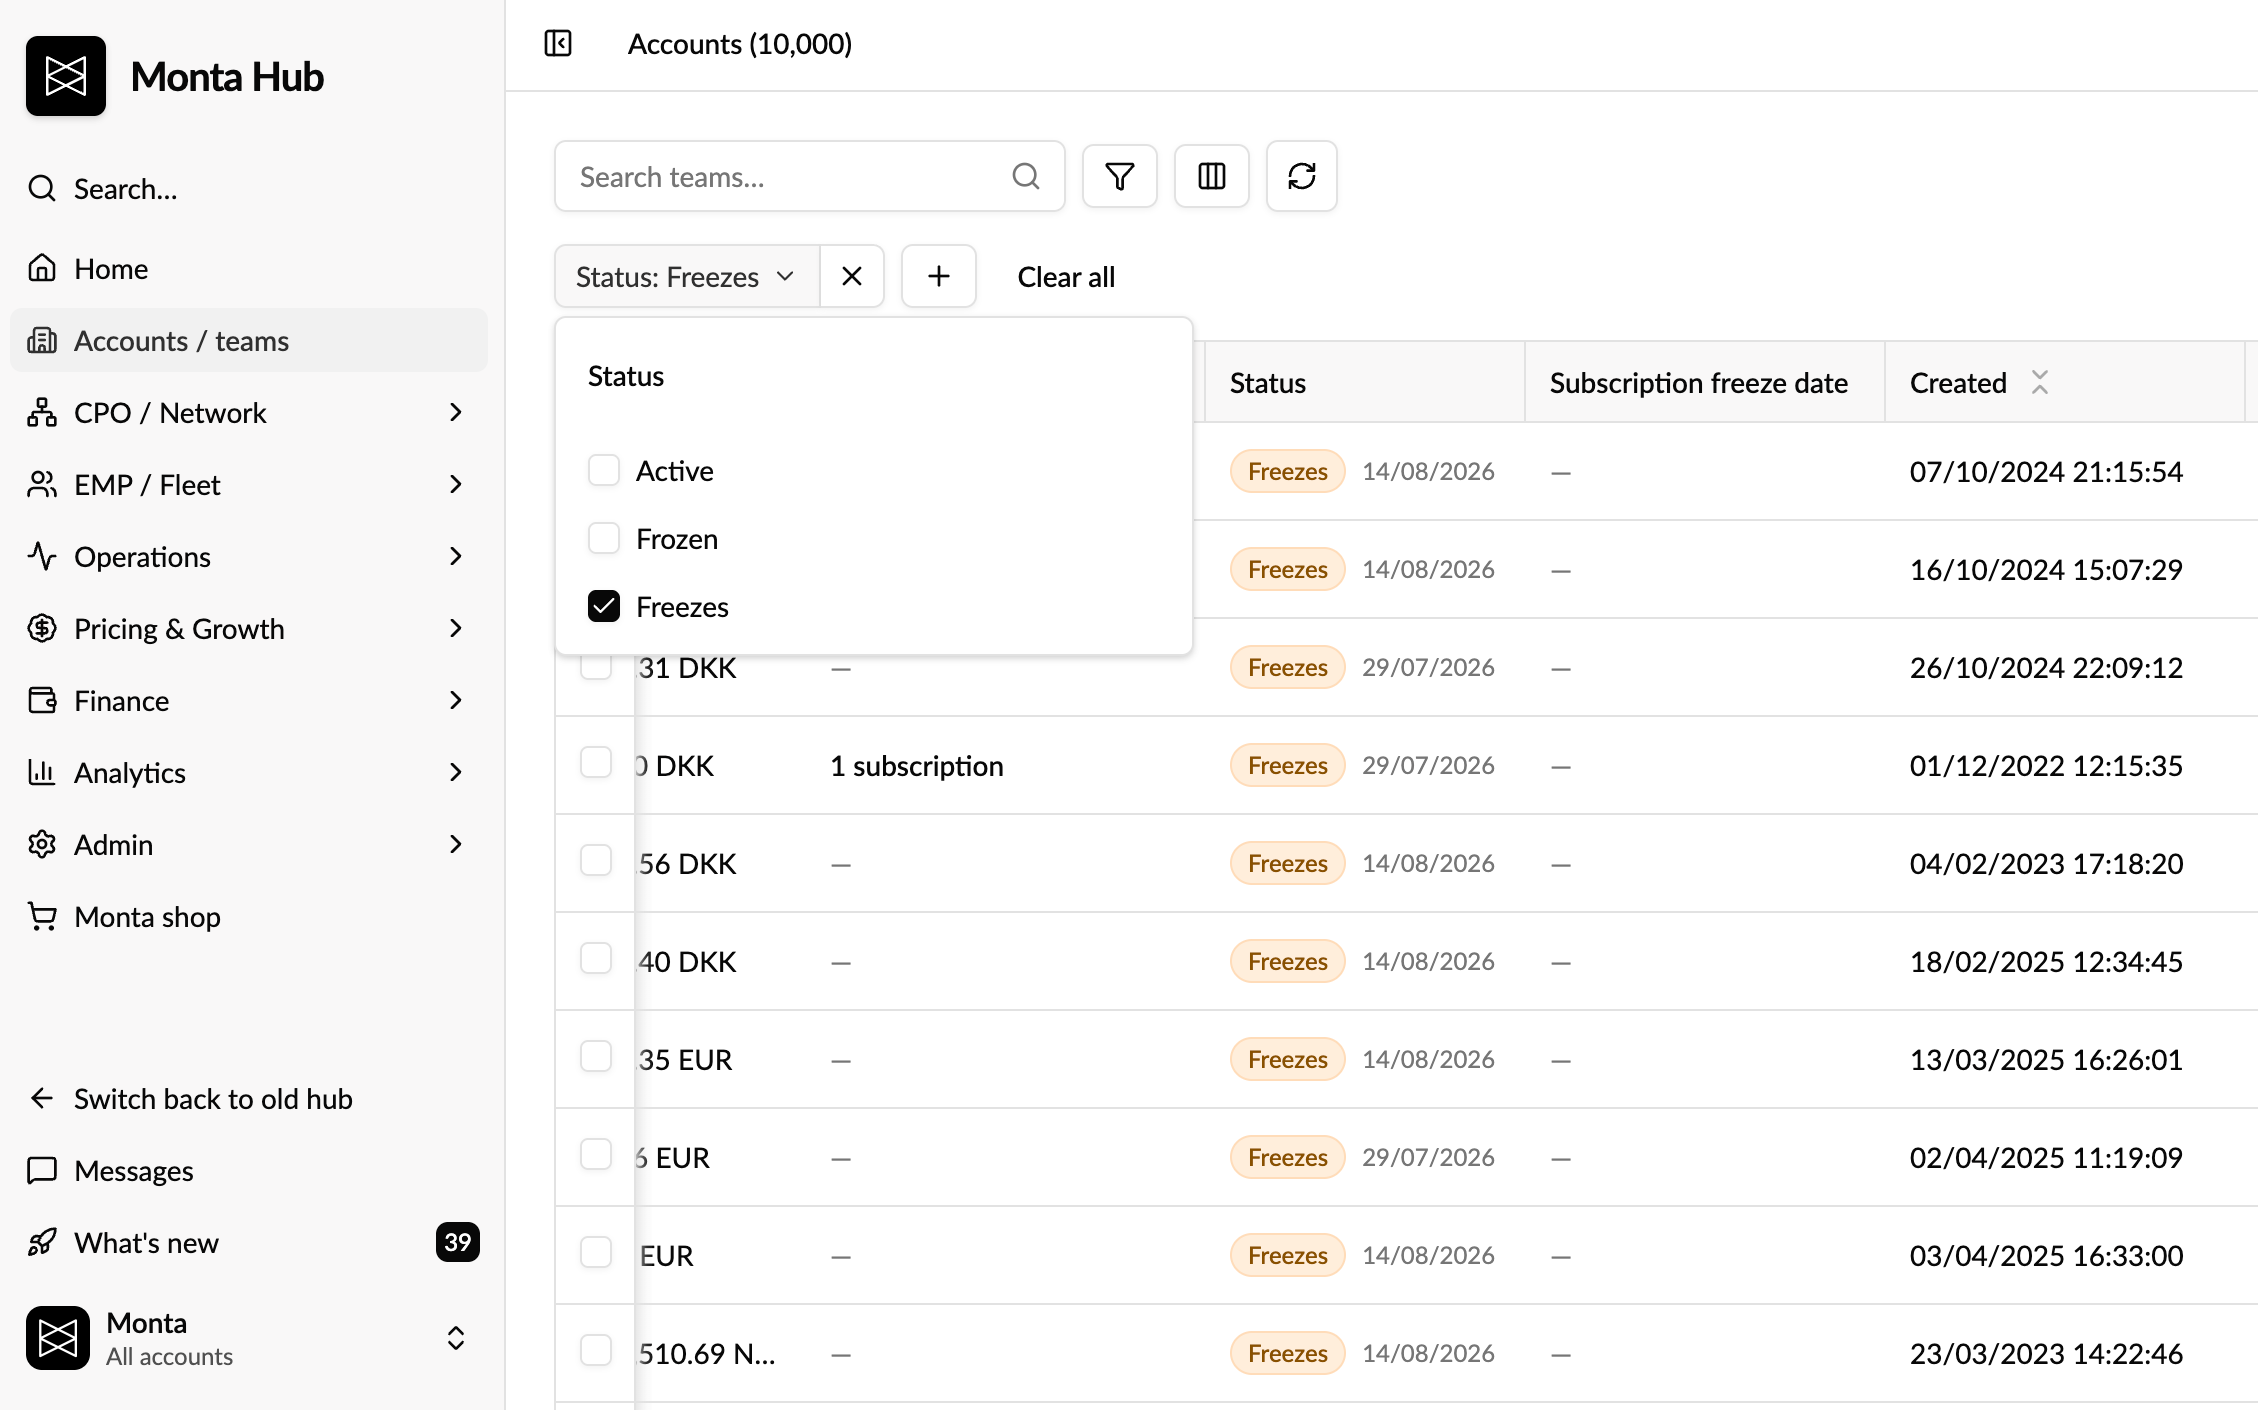Click the 39 notifications badge
This screenshot has width=2258, height=1410.
point(458,1242)
